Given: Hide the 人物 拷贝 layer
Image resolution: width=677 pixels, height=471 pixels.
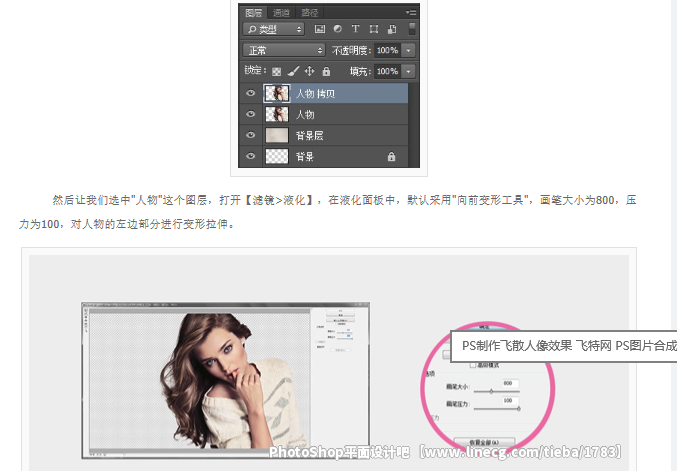Looking at the screenshot, I should (251, 94).
